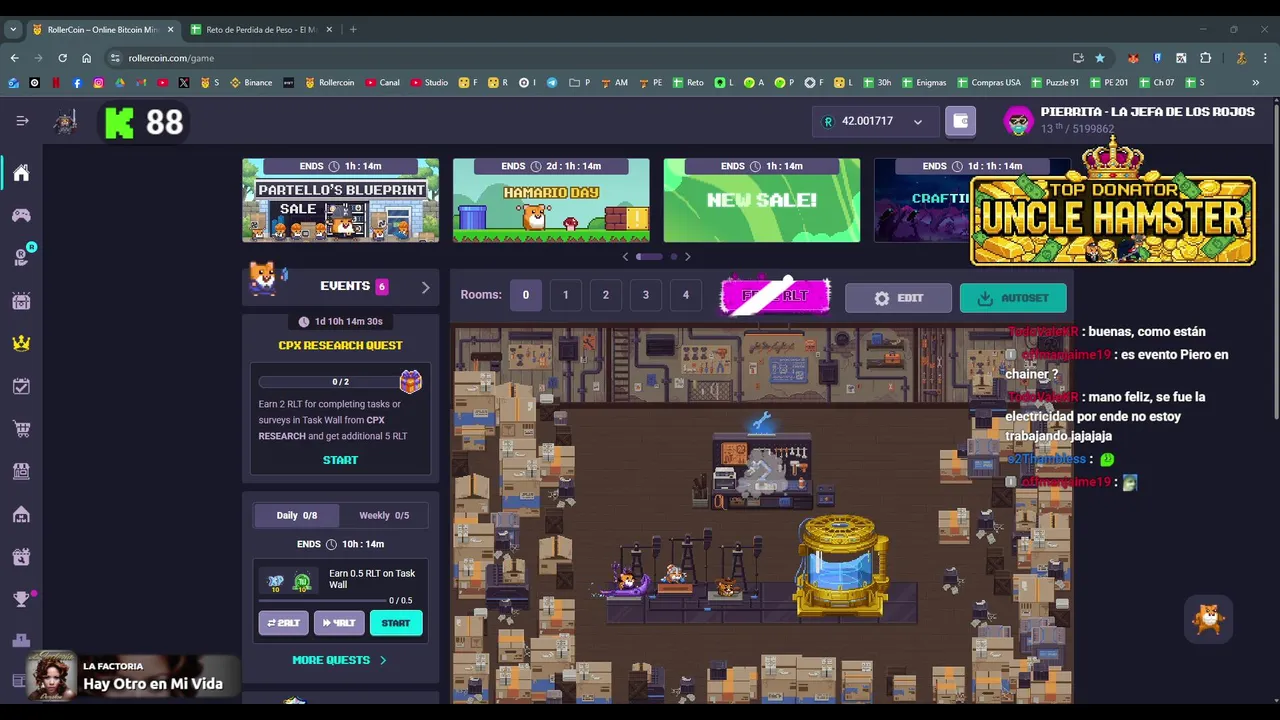Open the Compras USA bookmark
This screenshot has height=720, width=1280.
tap(988, 82)
